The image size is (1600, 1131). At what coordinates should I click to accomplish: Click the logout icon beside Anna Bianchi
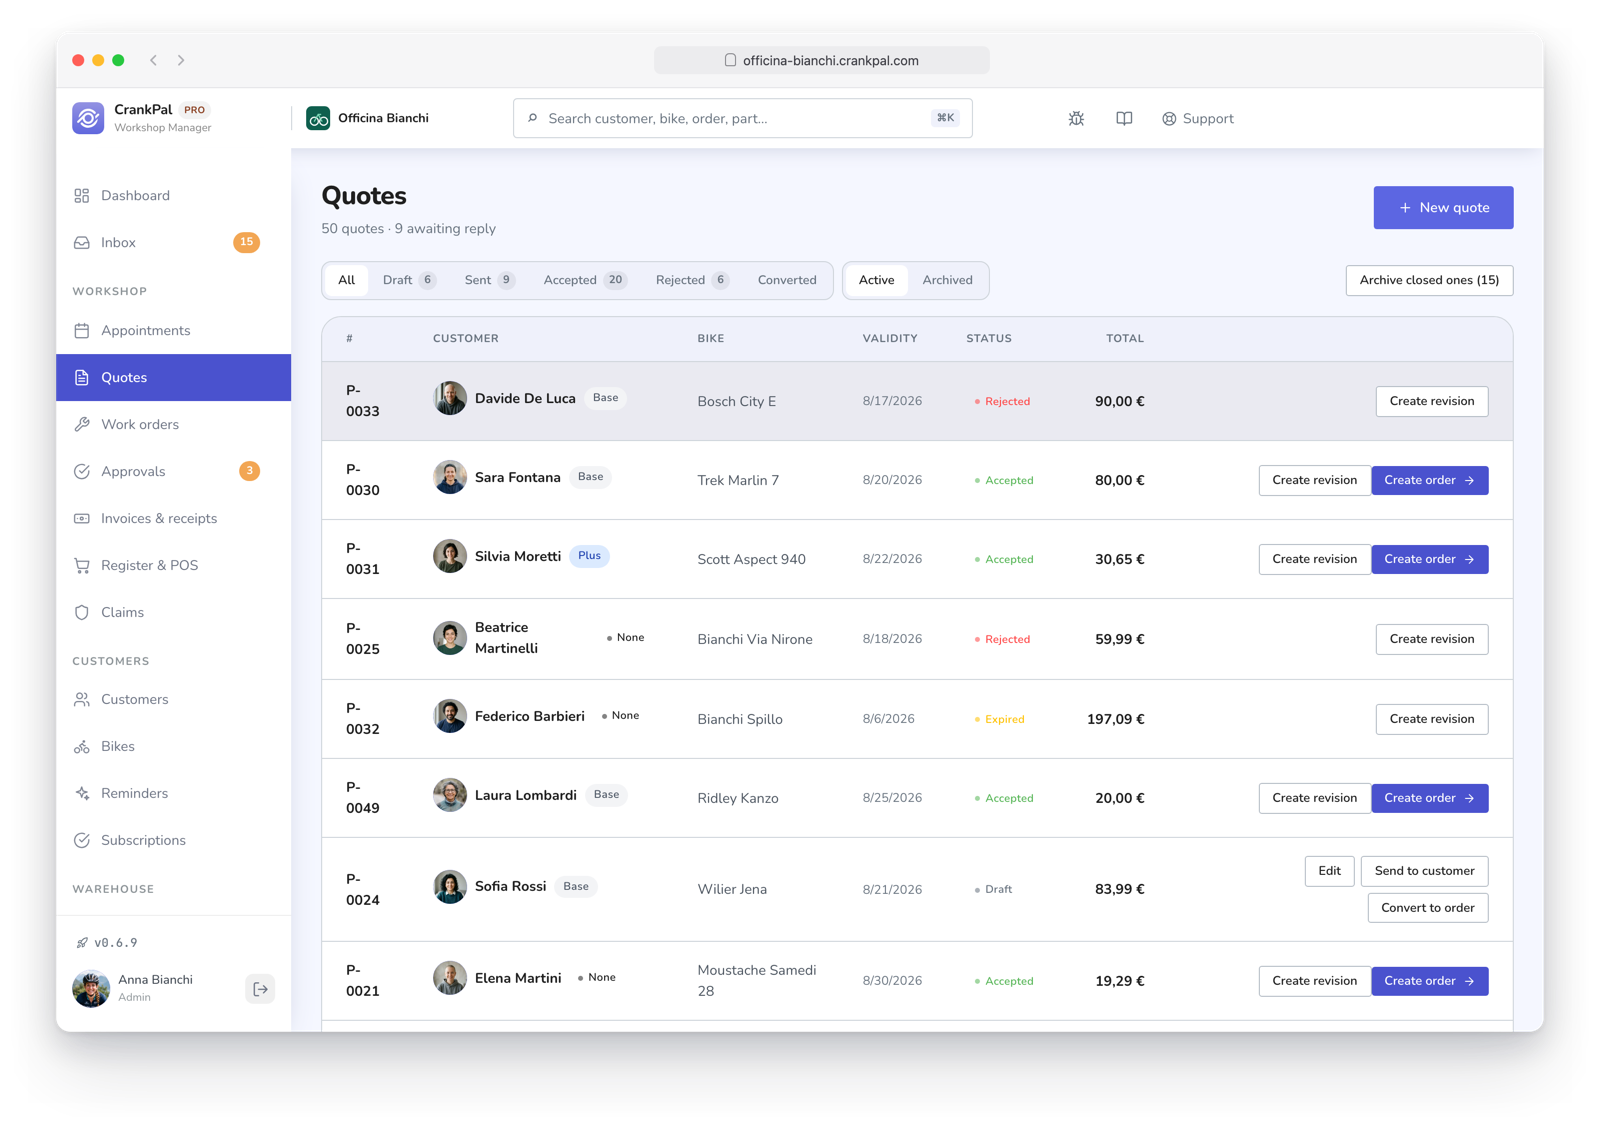[x=260, y=989]
